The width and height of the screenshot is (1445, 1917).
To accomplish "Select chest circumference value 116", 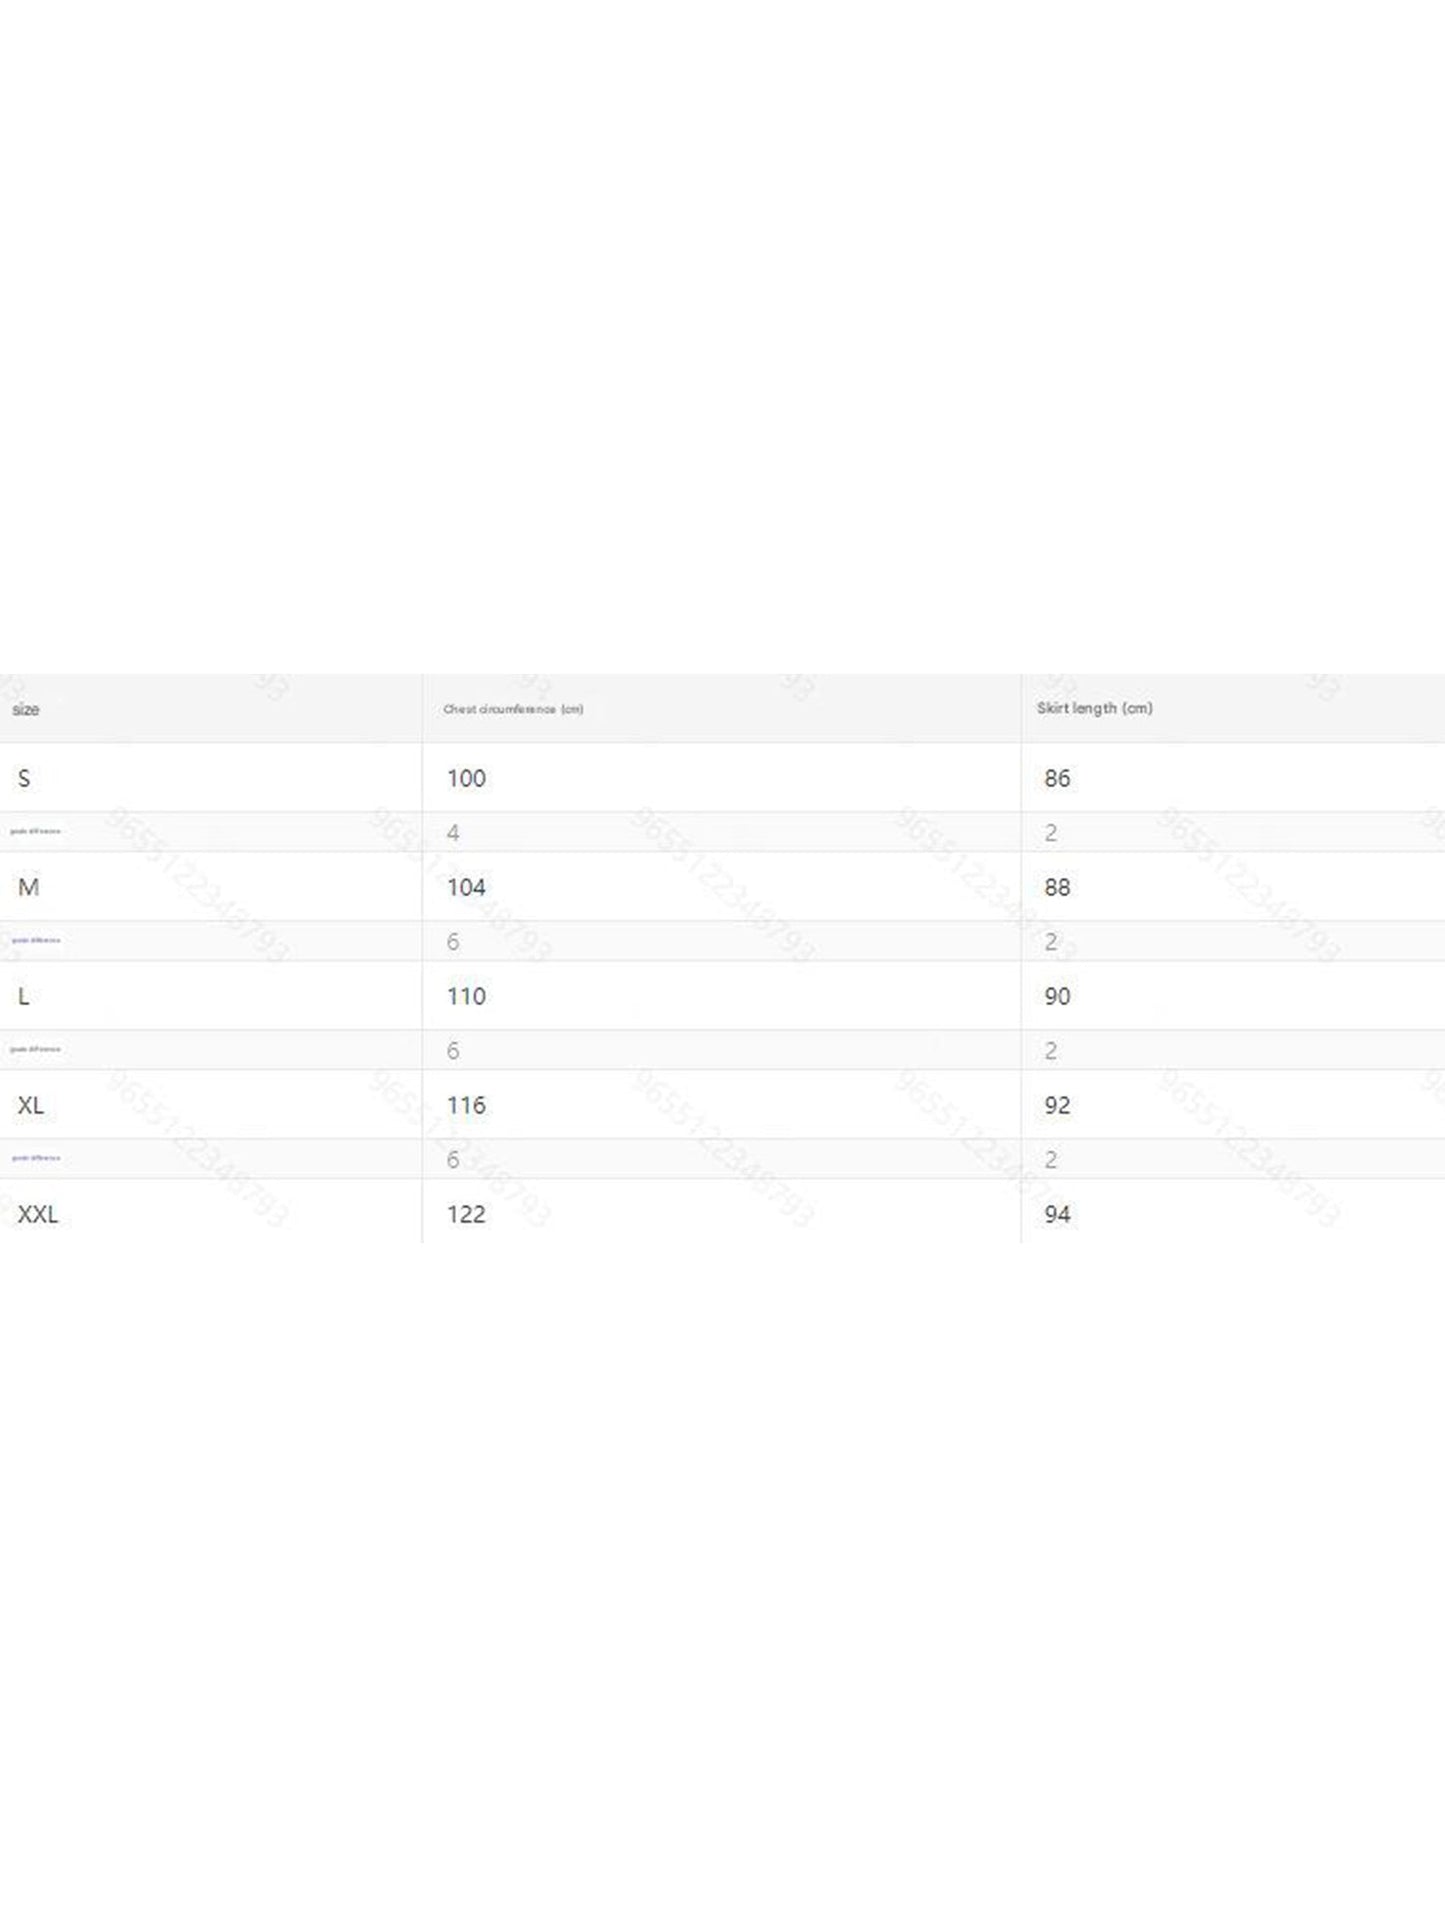I will (x=466, y=1105).
